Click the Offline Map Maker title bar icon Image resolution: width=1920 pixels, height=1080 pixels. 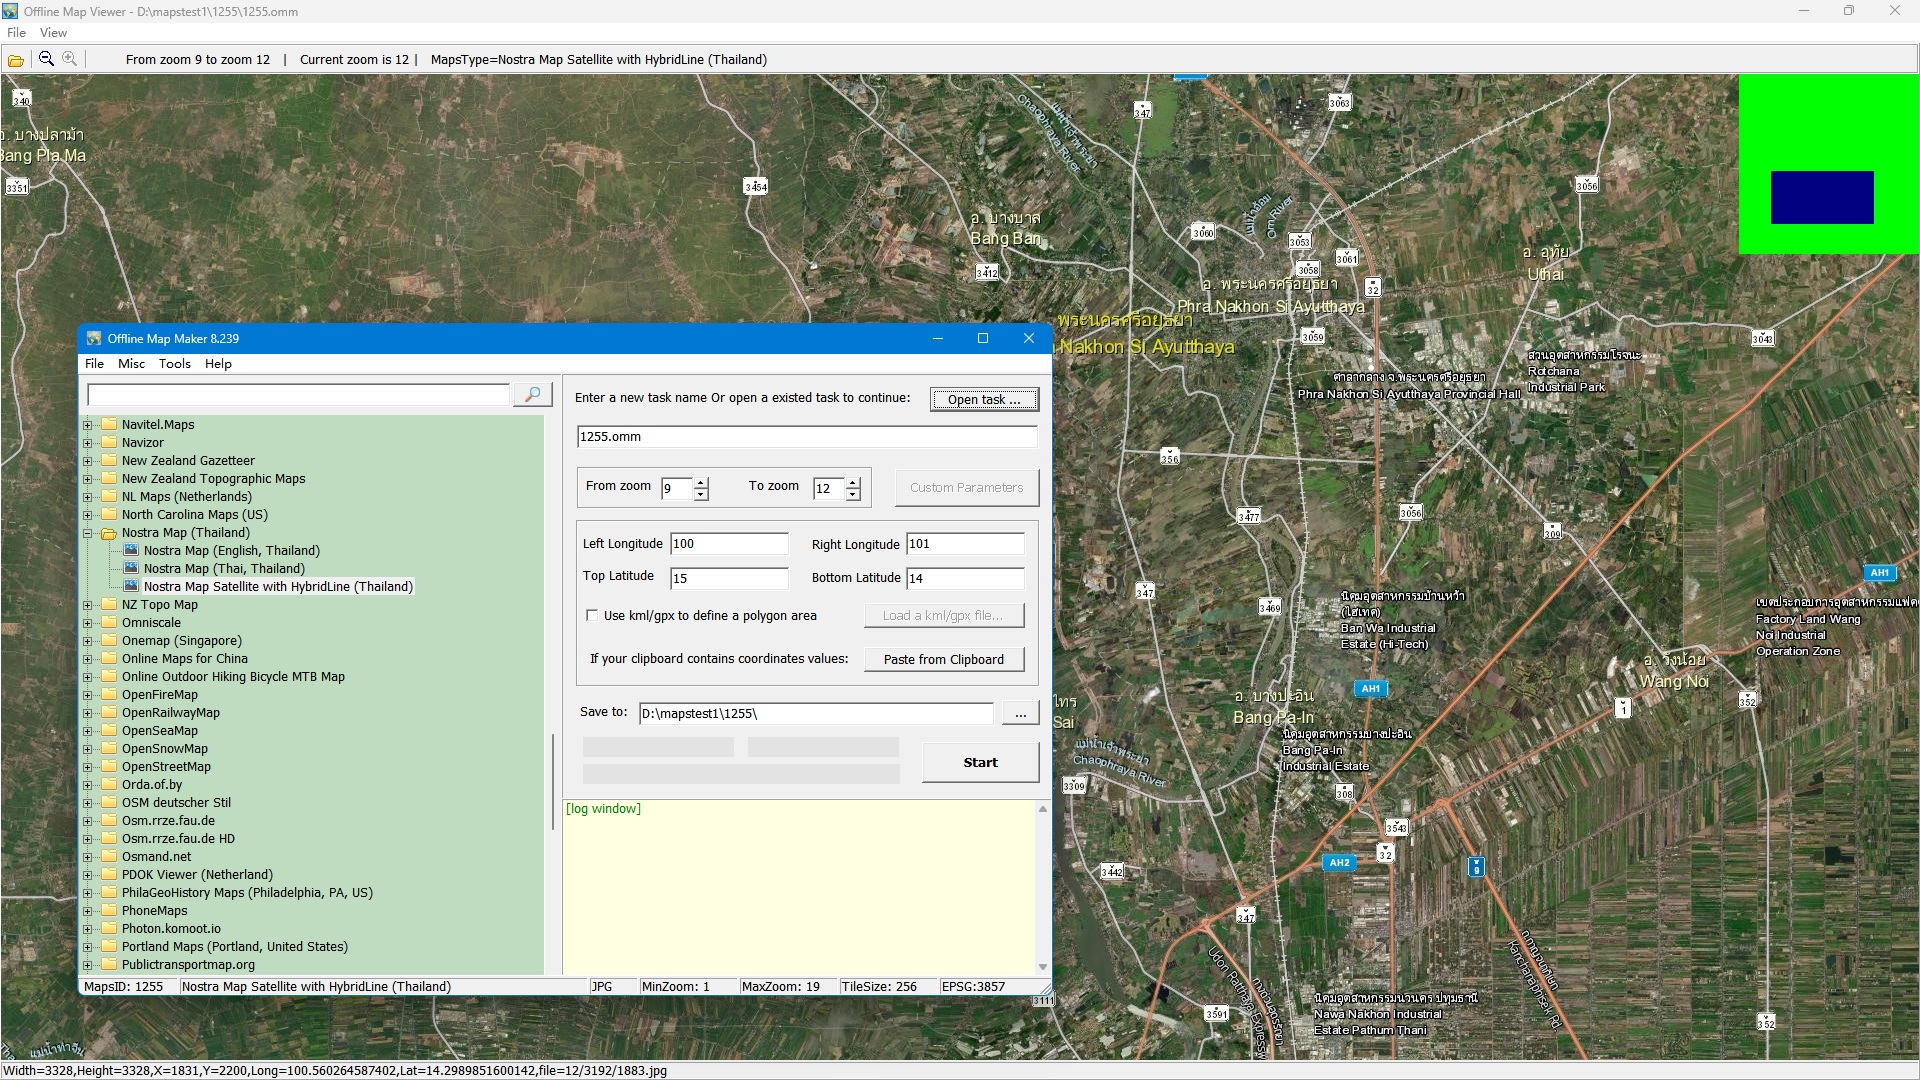tap(94, 338)
